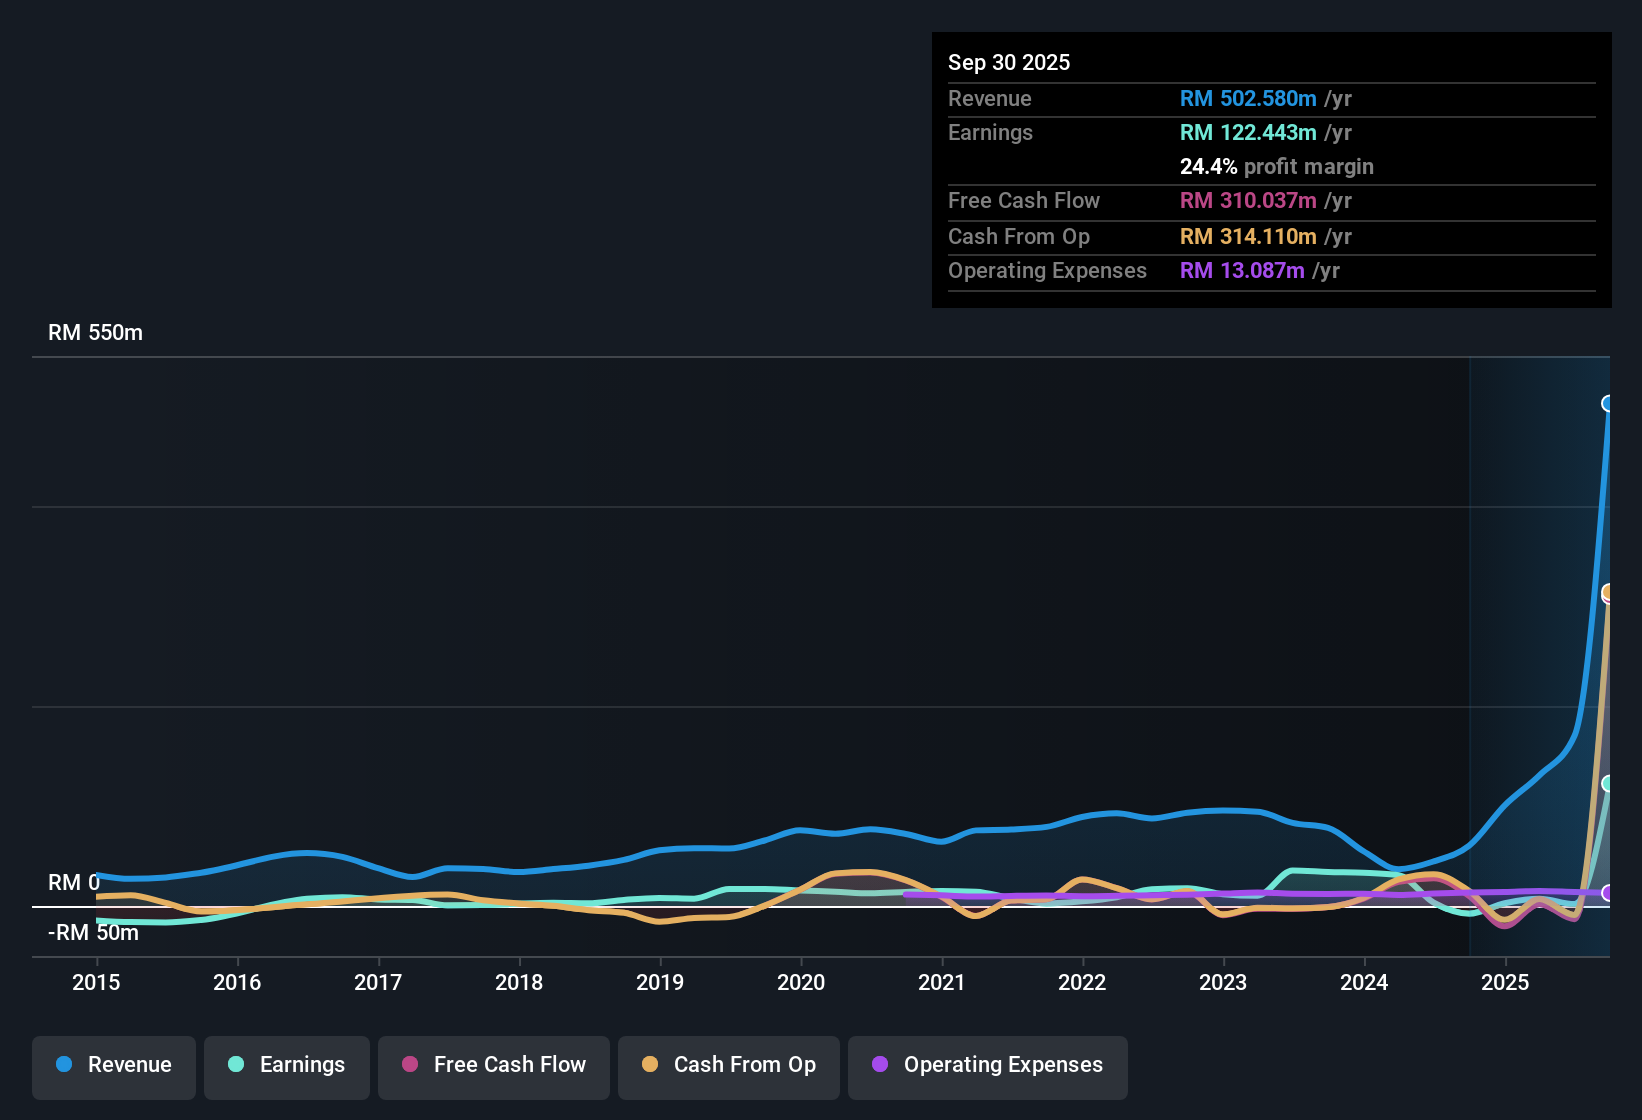Click the purple Operating Expenses legend dot
Screen dimensions: 1642x1120
click(880, 1065)
